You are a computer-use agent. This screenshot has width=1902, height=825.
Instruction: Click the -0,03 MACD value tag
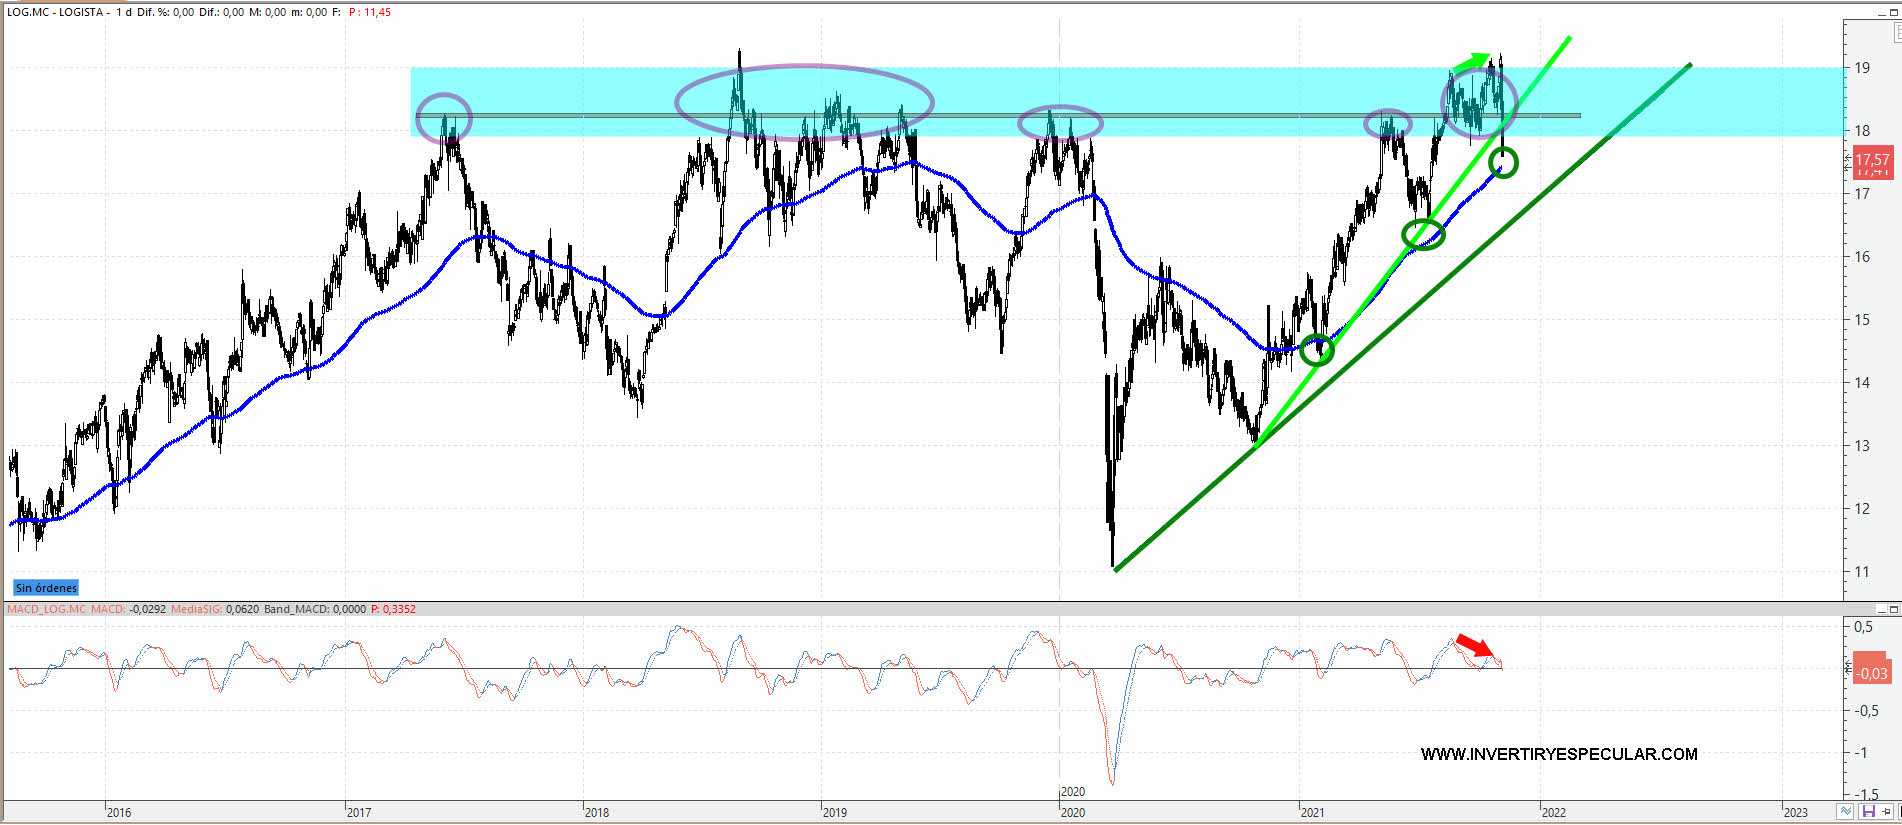pos(1871,673)
